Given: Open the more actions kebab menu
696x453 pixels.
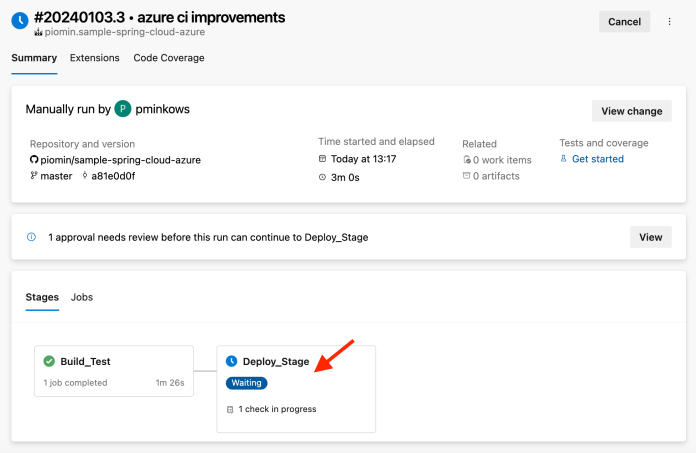Looking at the screenshot, I should pos(669,21).
